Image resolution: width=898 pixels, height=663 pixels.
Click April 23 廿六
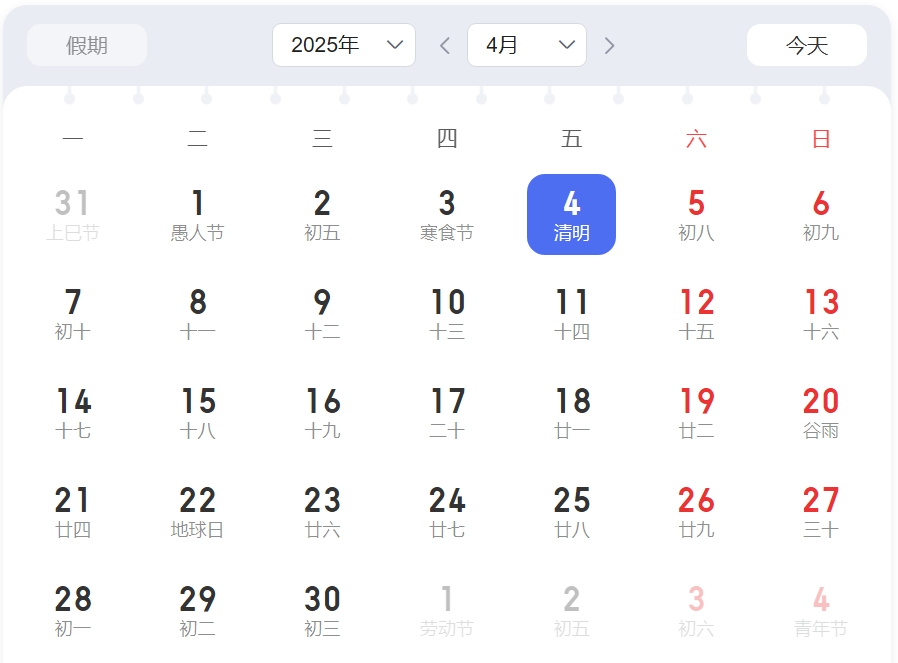pos(322,512)
